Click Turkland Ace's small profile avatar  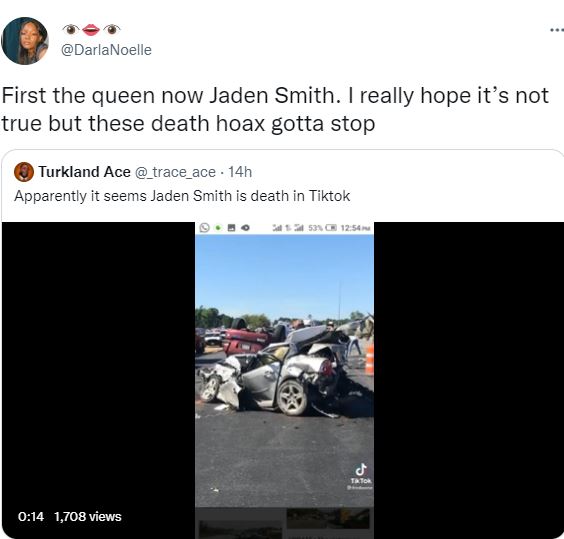[x=24, y=172]
